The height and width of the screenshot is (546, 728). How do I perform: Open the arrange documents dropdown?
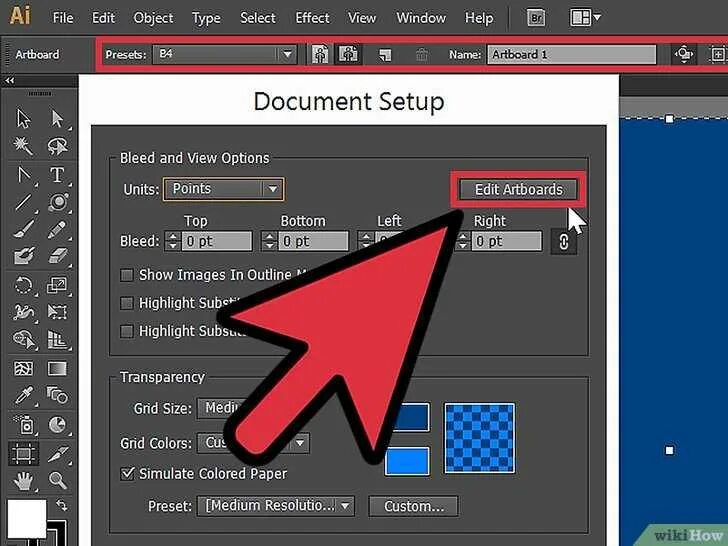point(585,18)
